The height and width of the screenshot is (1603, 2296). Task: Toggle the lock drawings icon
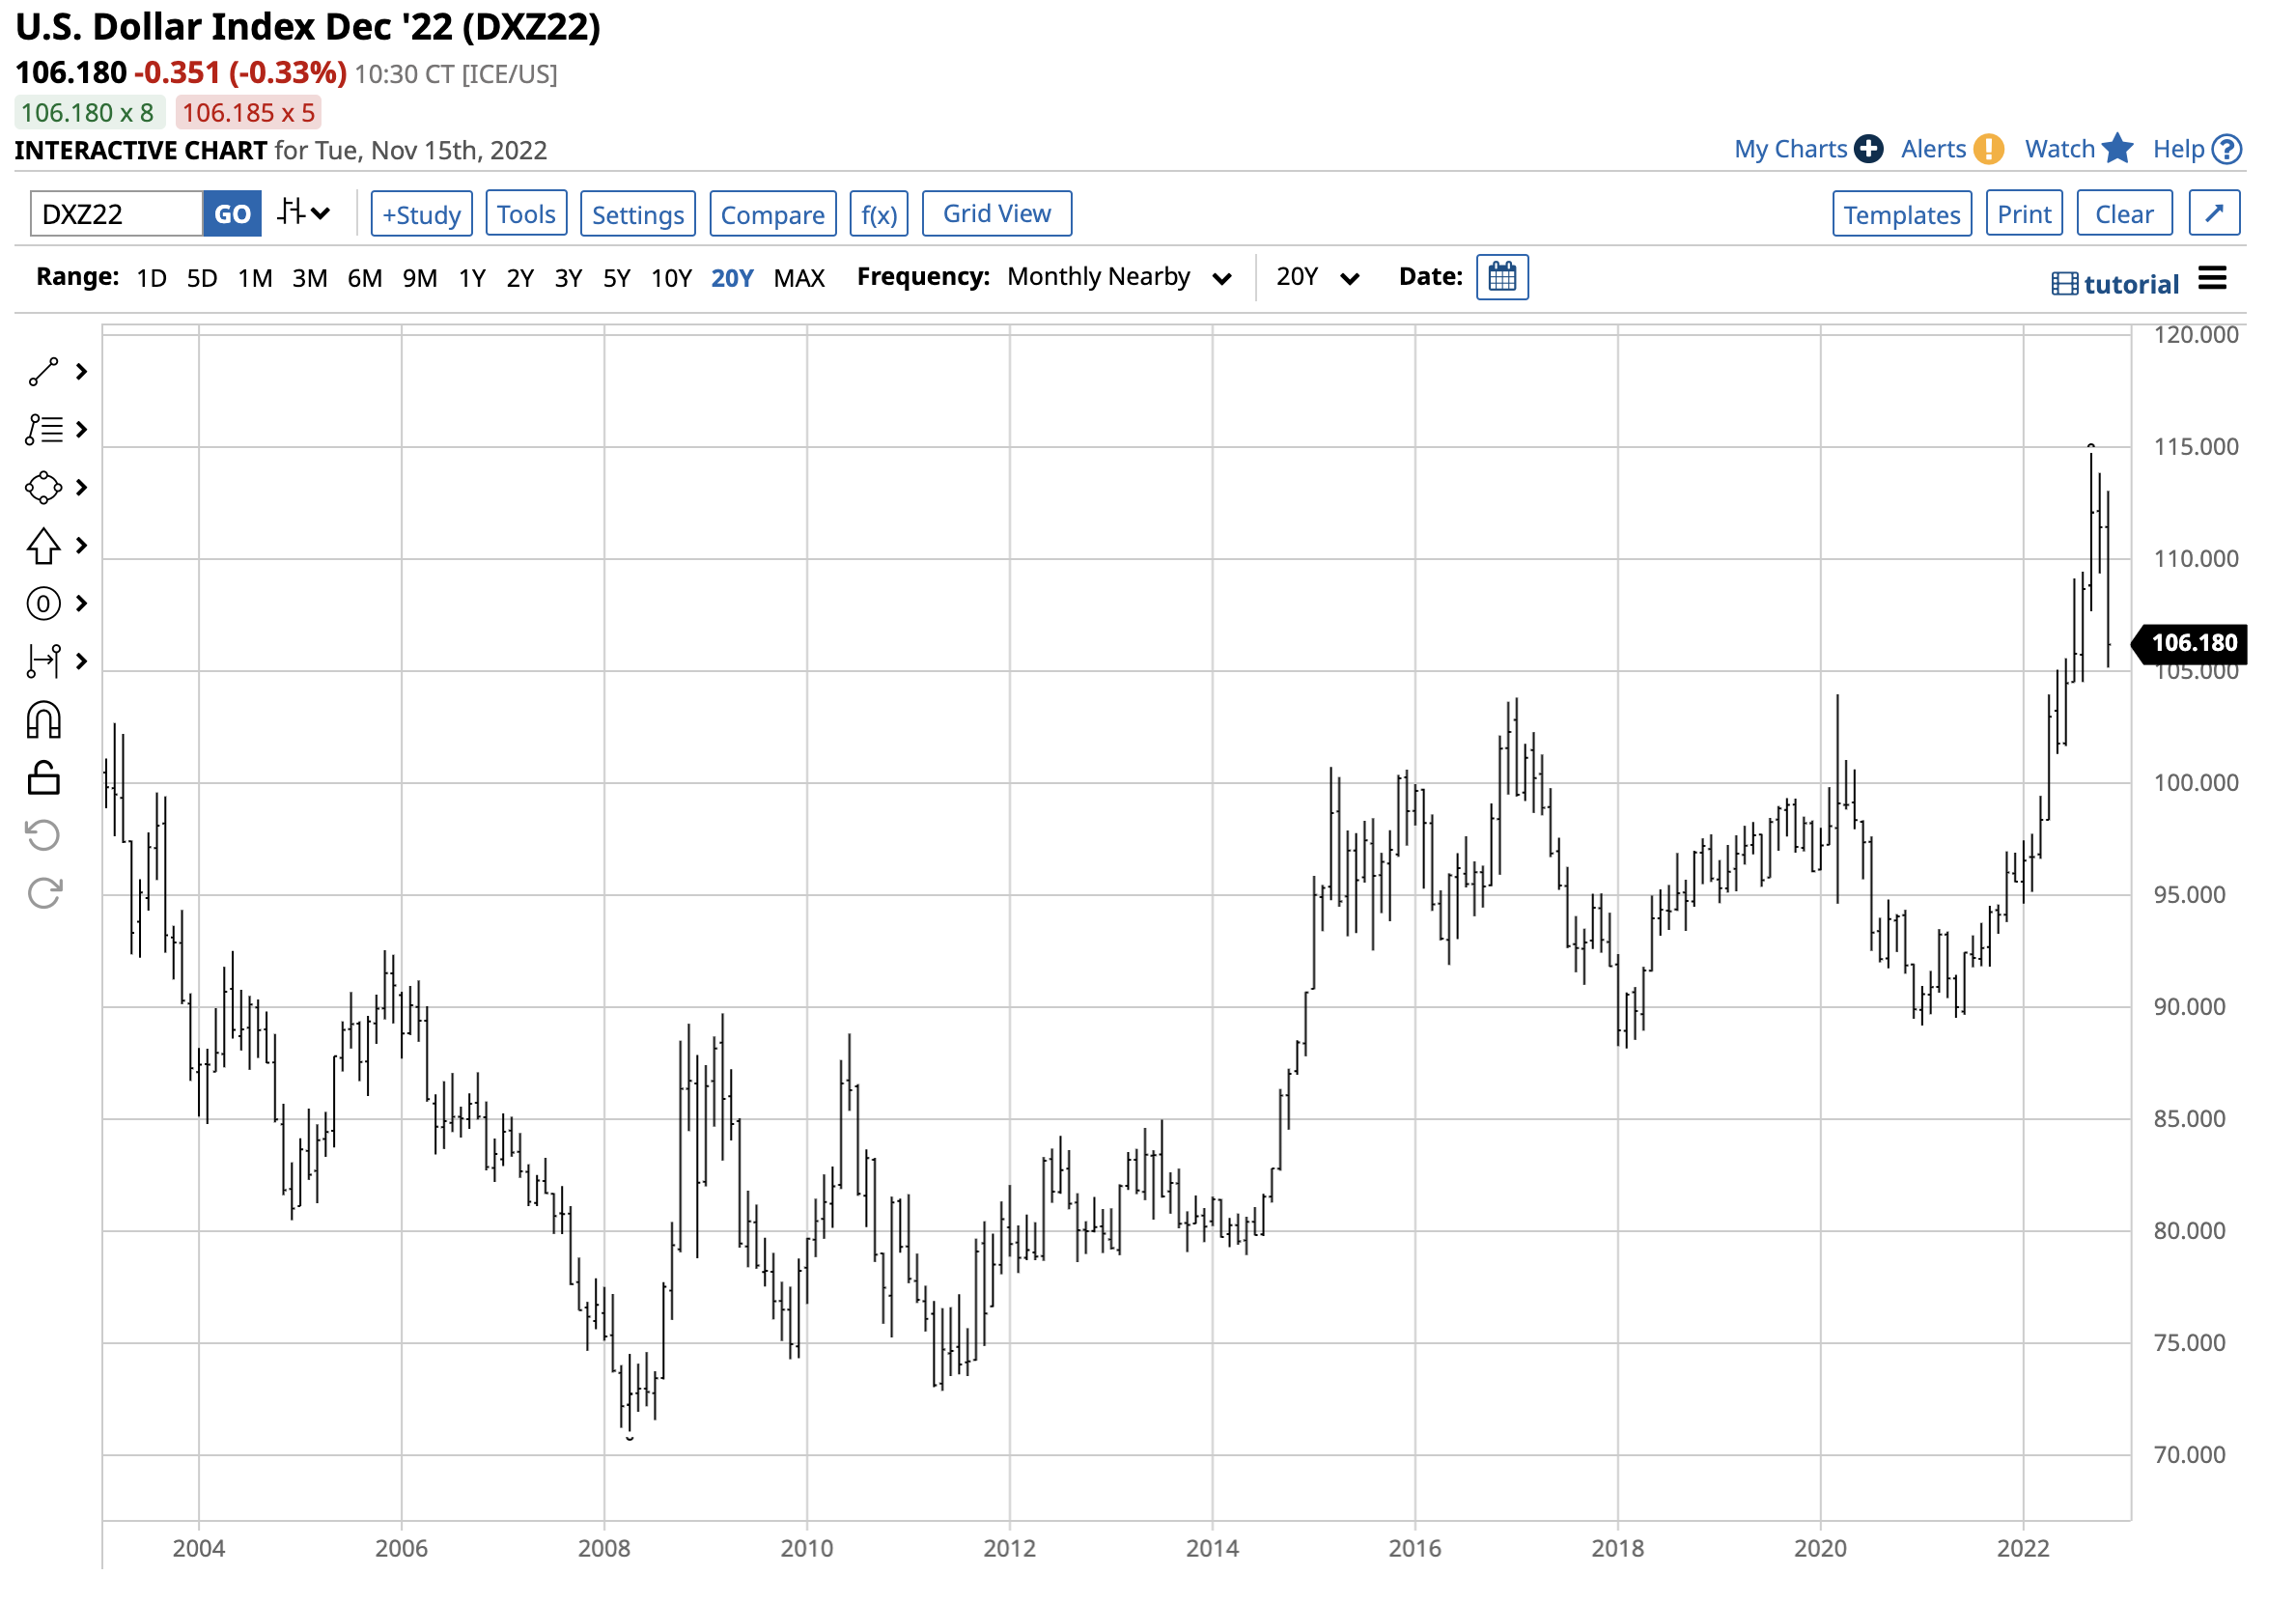43,778
